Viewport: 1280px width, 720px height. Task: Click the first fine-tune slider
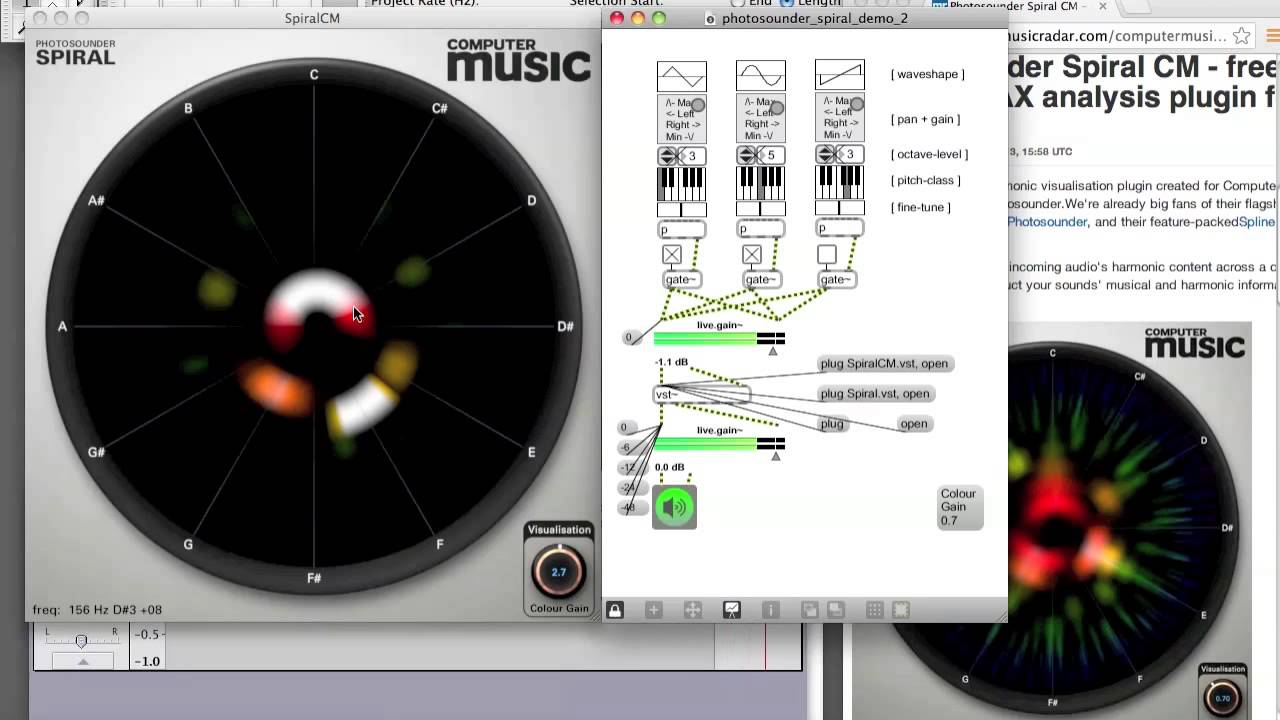(681, 209)
